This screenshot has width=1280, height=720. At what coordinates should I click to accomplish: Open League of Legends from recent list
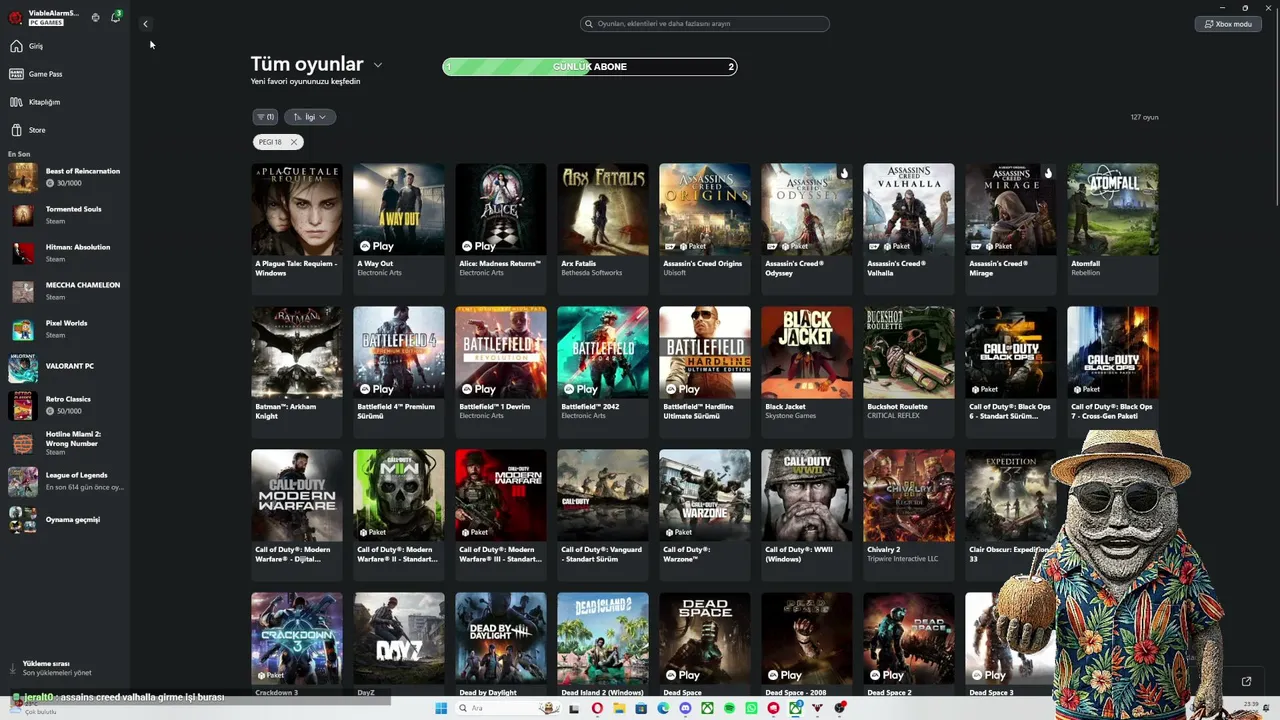pyautogui.click(x=65, y=481)
